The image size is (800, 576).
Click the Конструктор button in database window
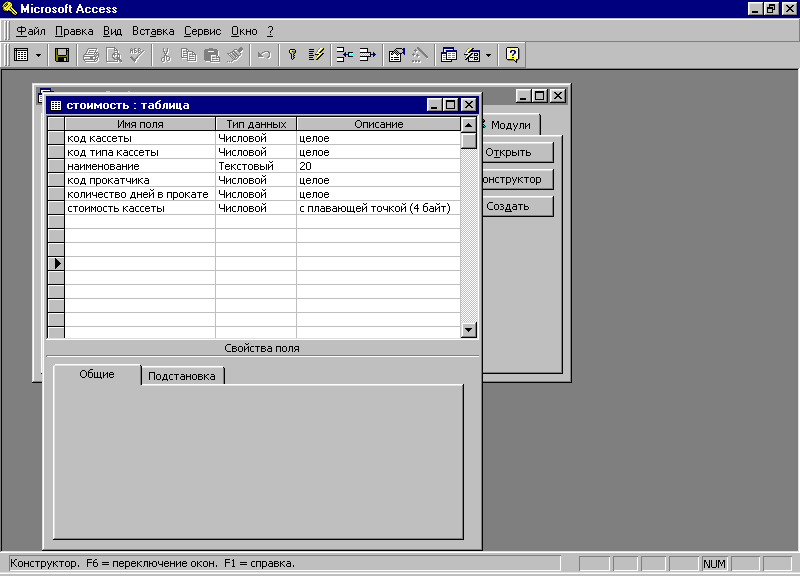(x=517, y=180)
